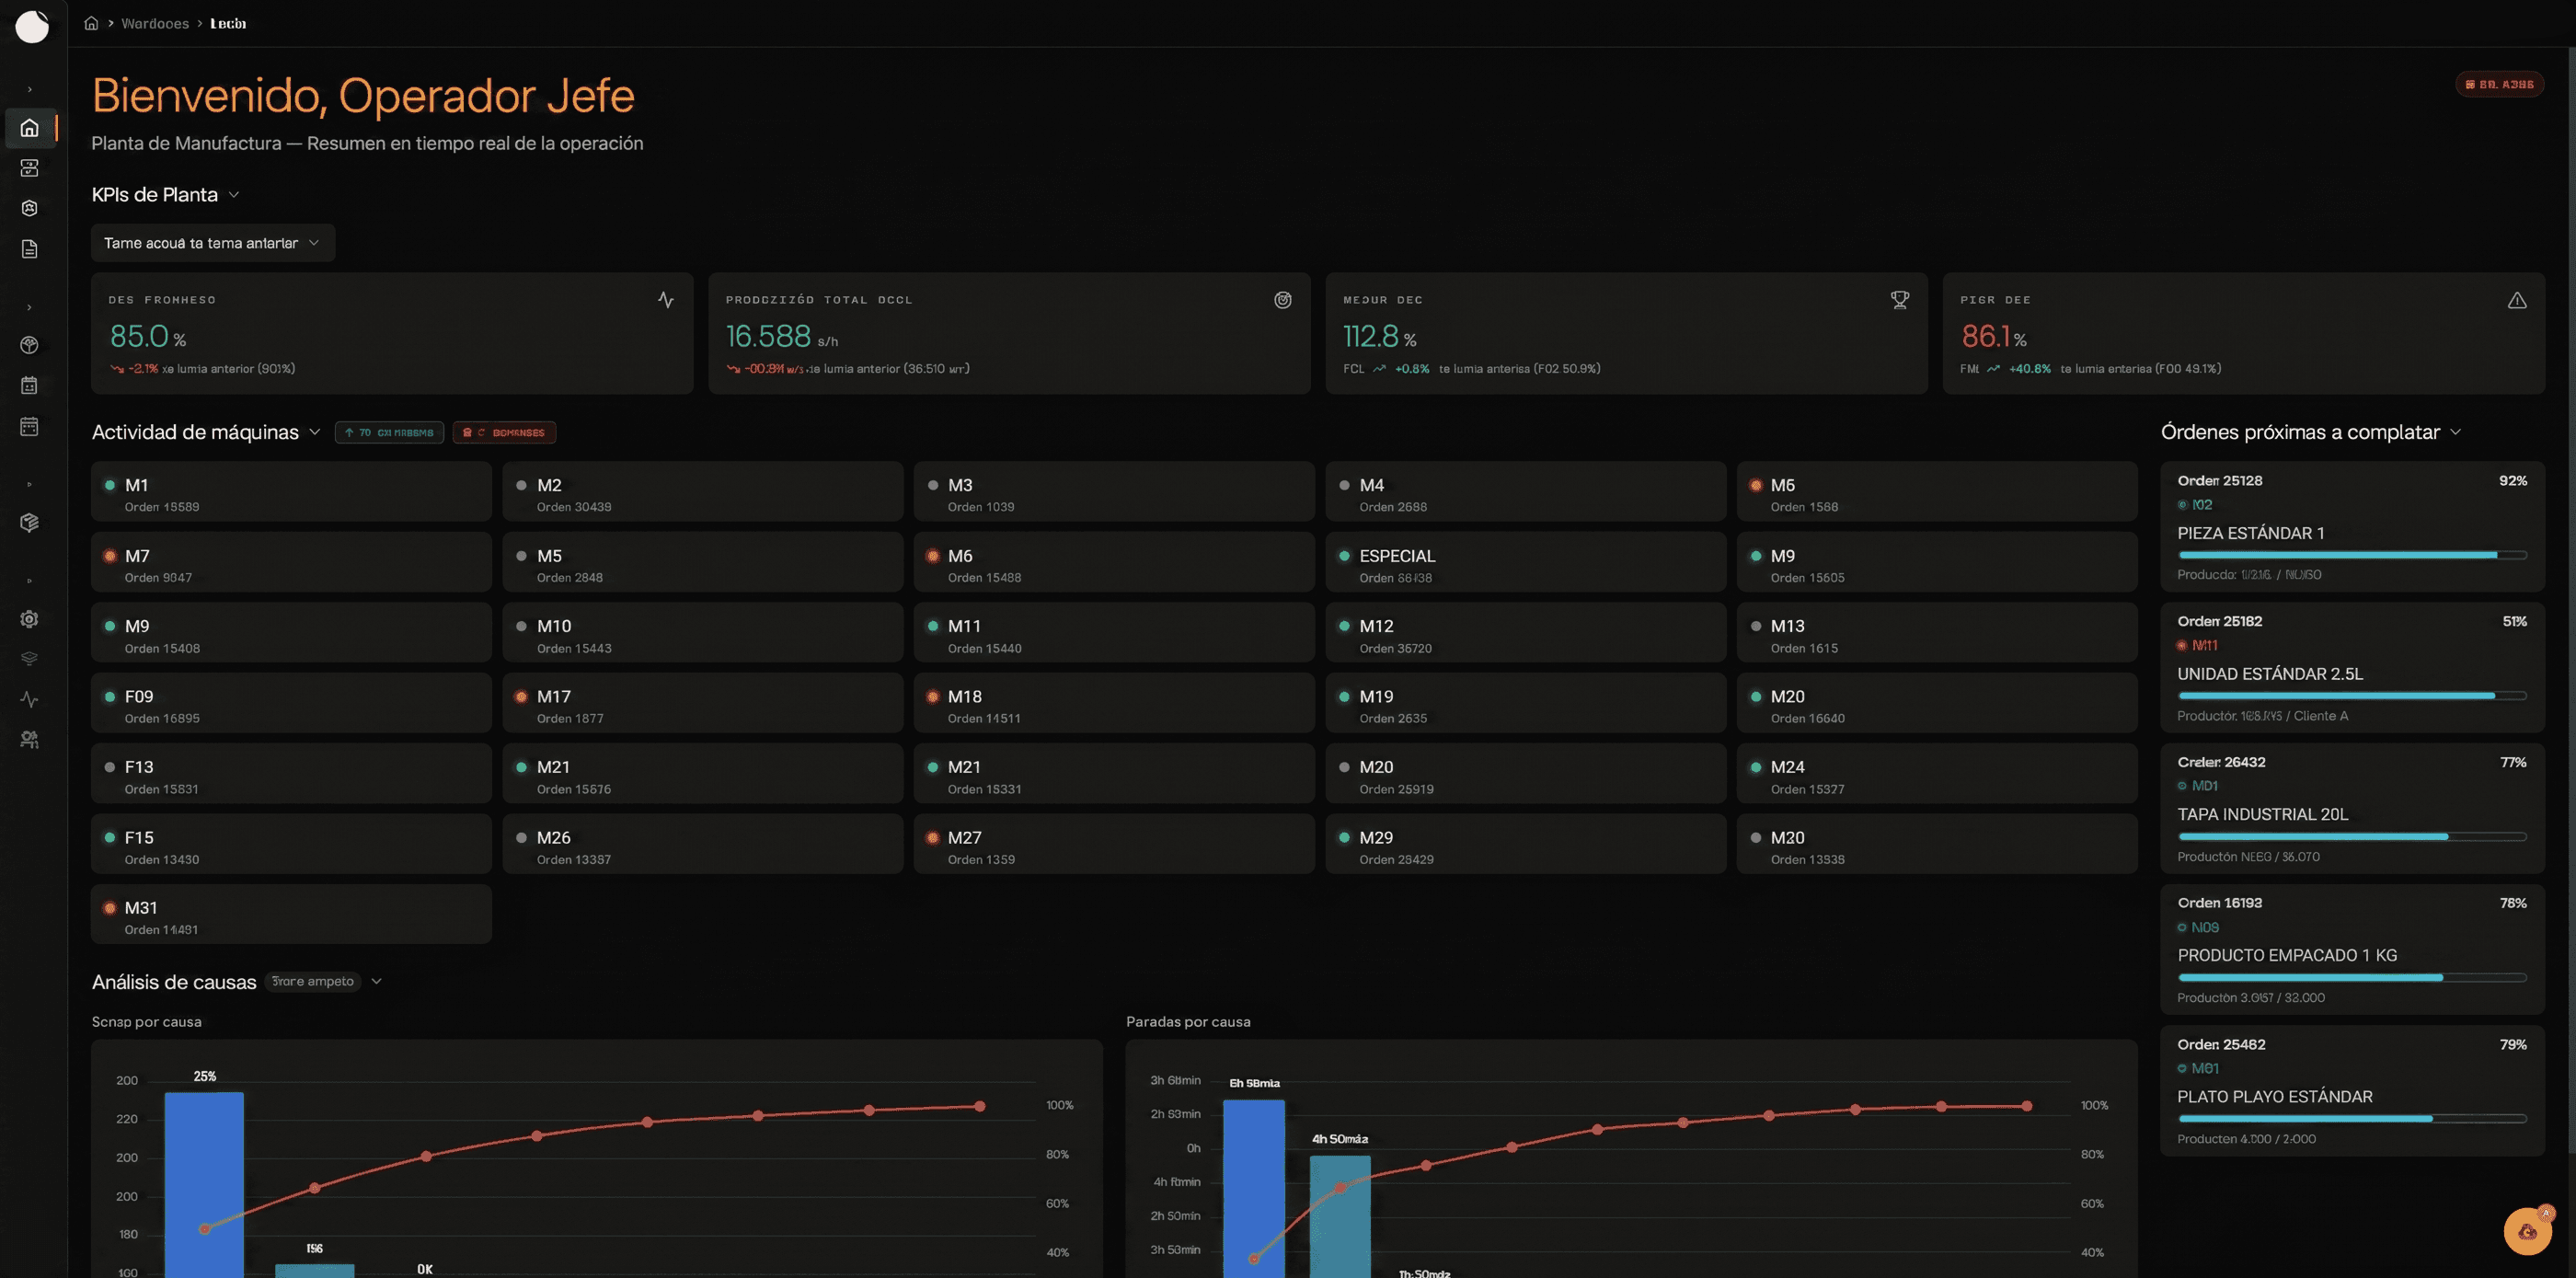Click the 86.1 % KPI value
This screenshot has height=1278, width=2576.
click(x=1994, y=337)
